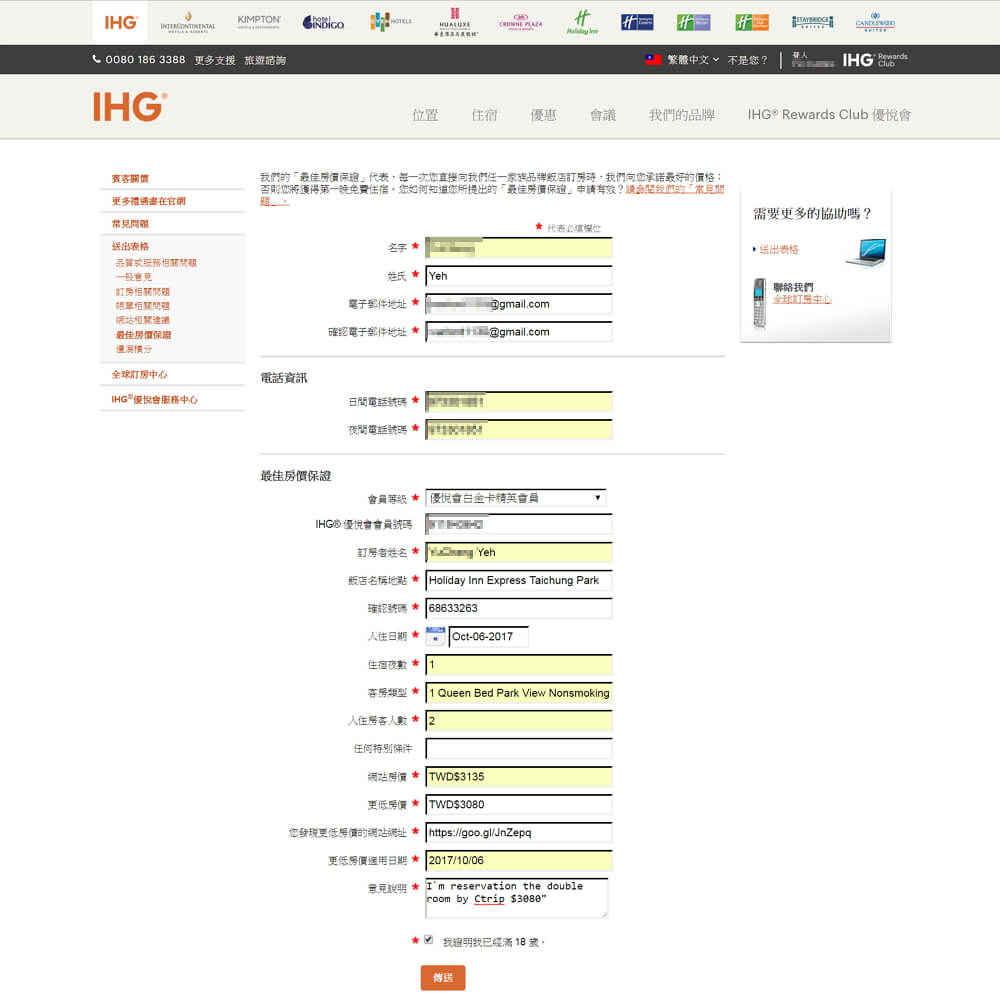Image resolution: width=1000 pixels, height=1007 pixels.
Task: Select 送出表格 heading in the left sidebar
Action: click(130, 246)
